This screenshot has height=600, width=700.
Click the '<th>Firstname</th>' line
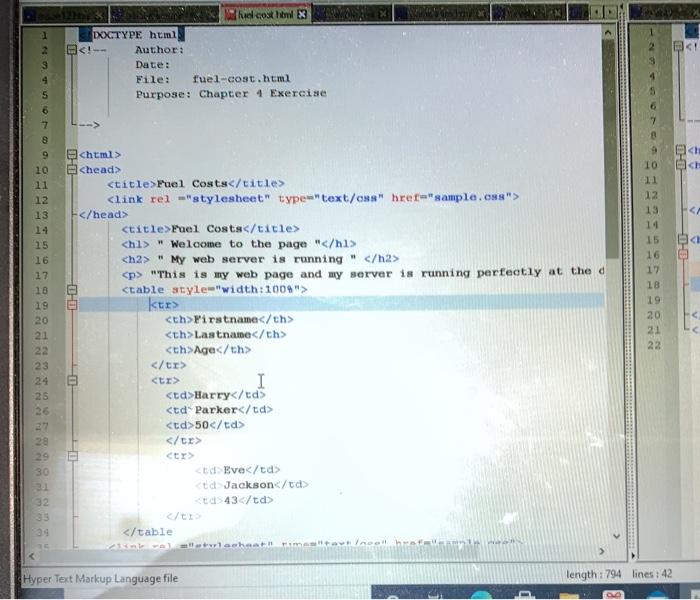[229, 320]
